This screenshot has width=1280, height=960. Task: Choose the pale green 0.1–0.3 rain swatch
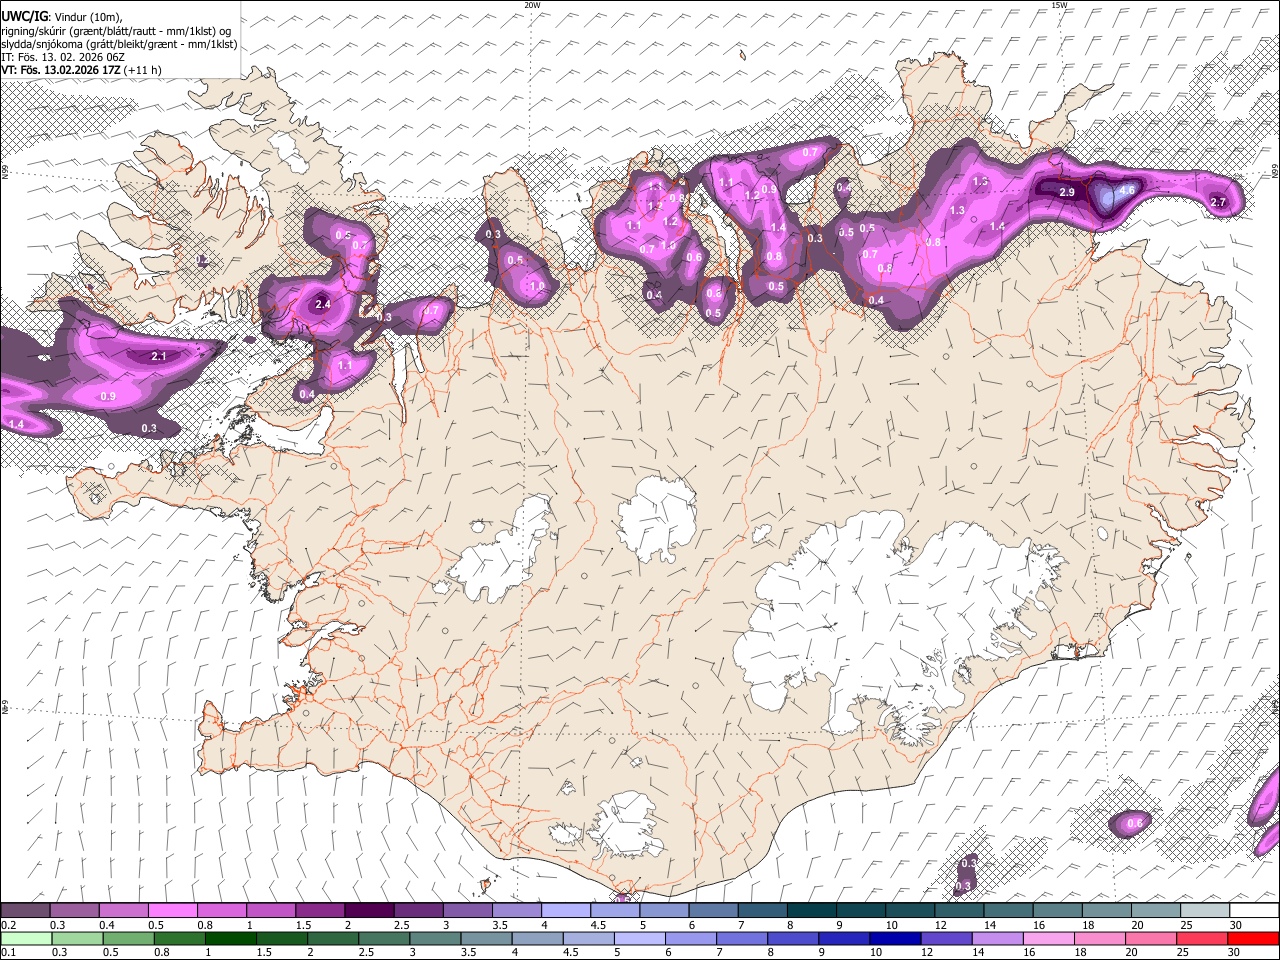coord(25,938)
